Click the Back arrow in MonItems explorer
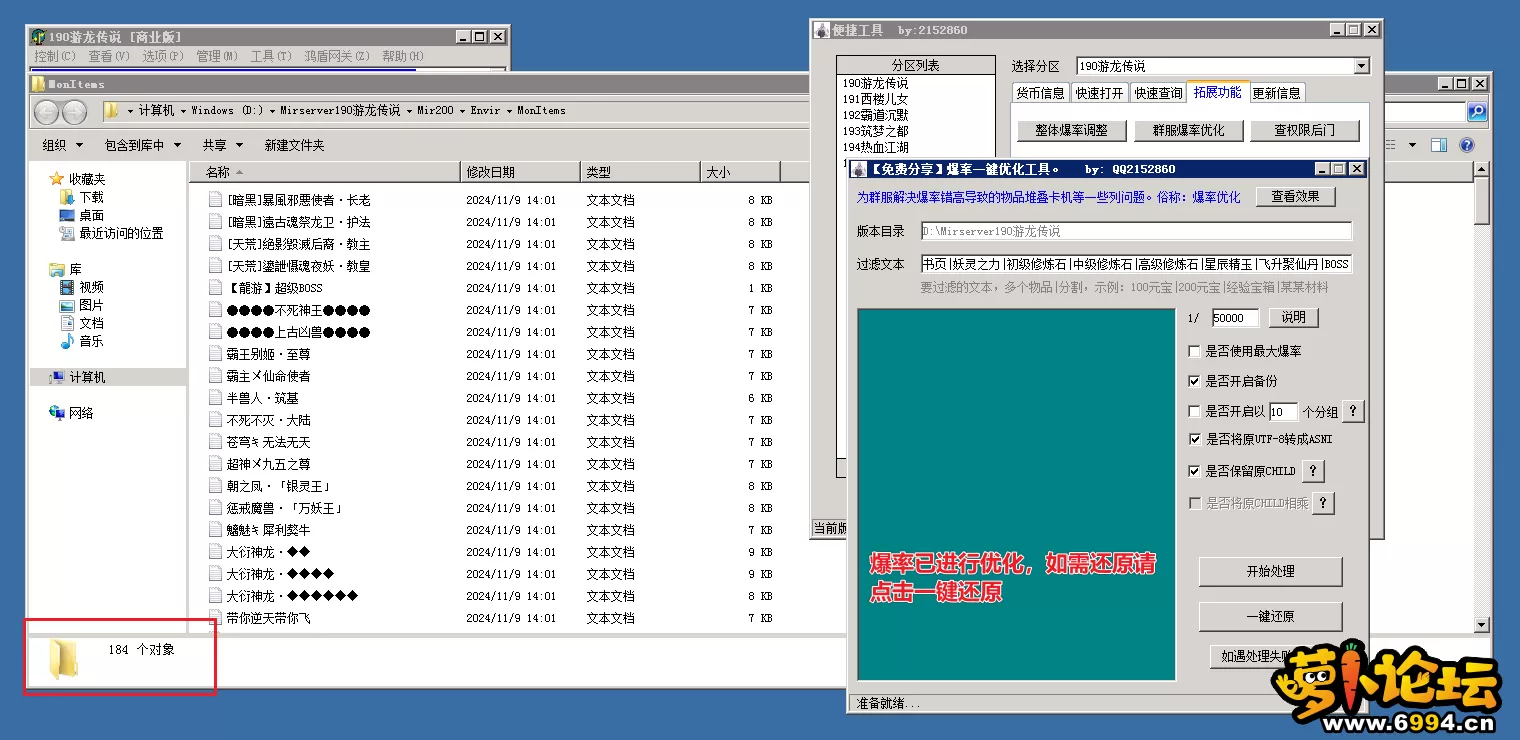The height and width of the screenshot is (740, 1520). click(46, 112)
